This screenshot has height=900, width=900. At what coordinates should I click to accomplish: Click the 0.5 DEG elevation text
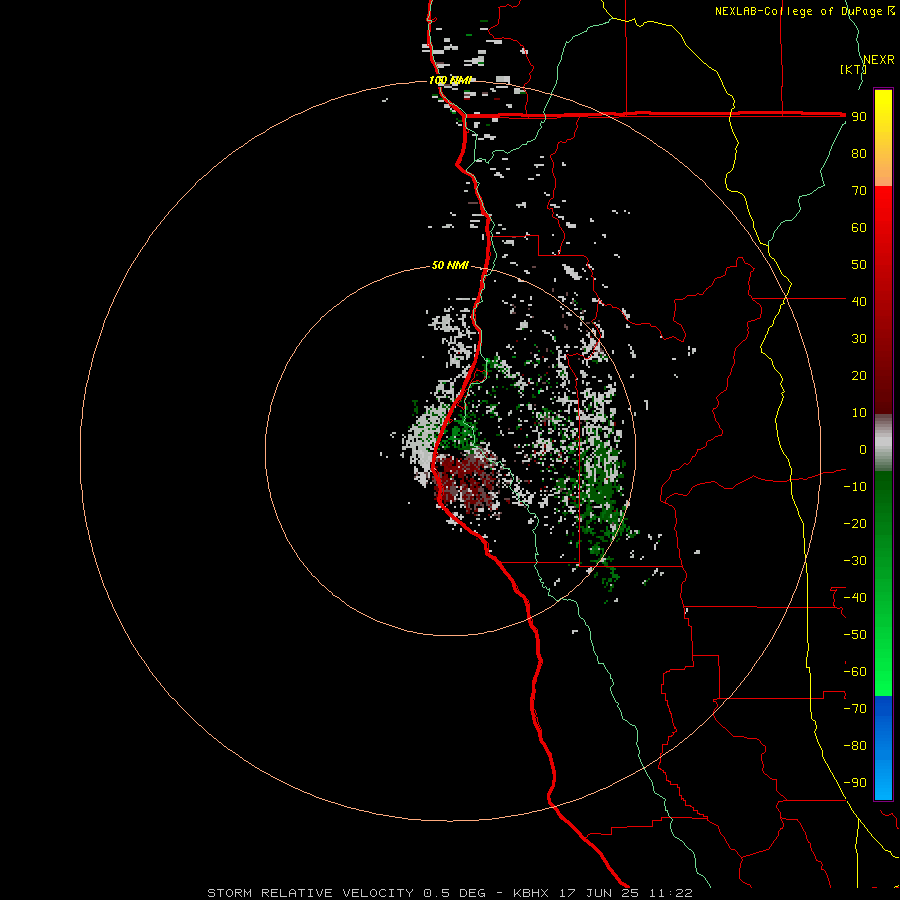point(454,893)
